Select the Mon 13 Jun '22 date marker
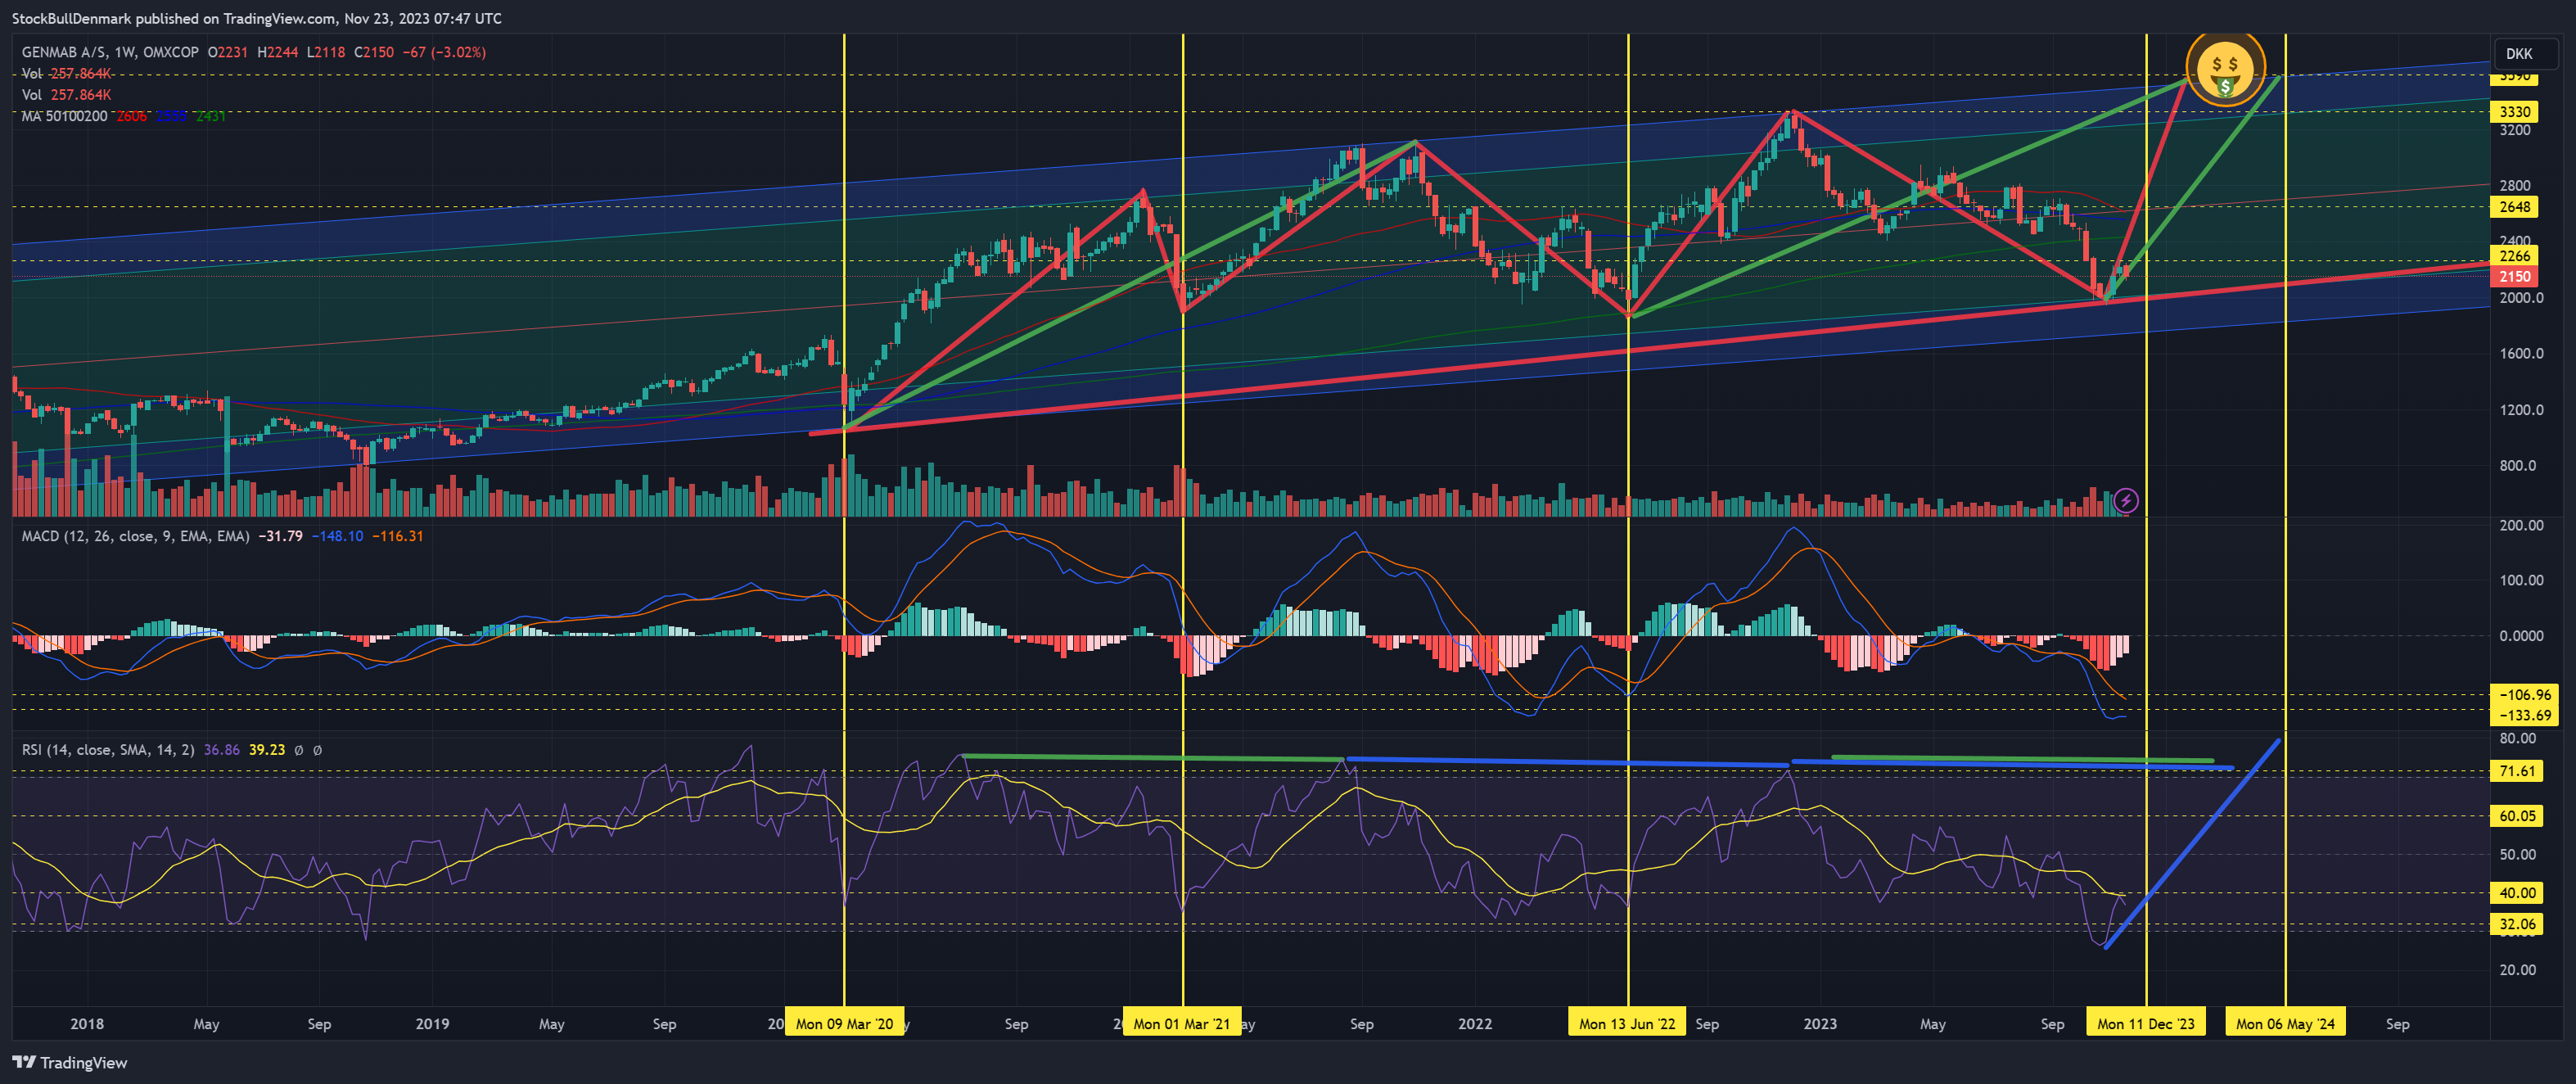Image resolution: width=2576 pixels, height=1084 pixels. [x=1627, y=1023]
